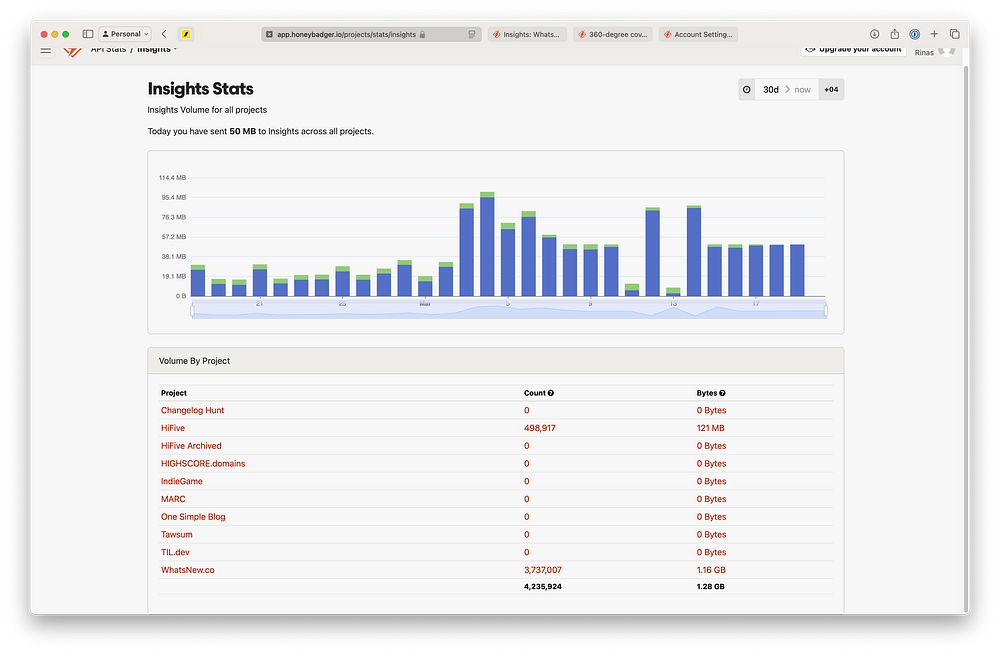
Task: Open the Insights breadcrumb dropdown
Action: pyautogui.click(x=157, y=49)
